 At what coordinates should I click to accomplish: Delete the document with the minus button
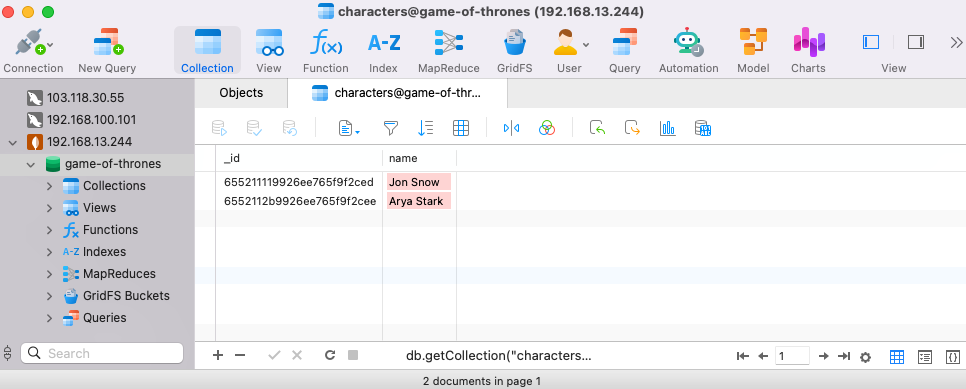click(x=240, y=355)
